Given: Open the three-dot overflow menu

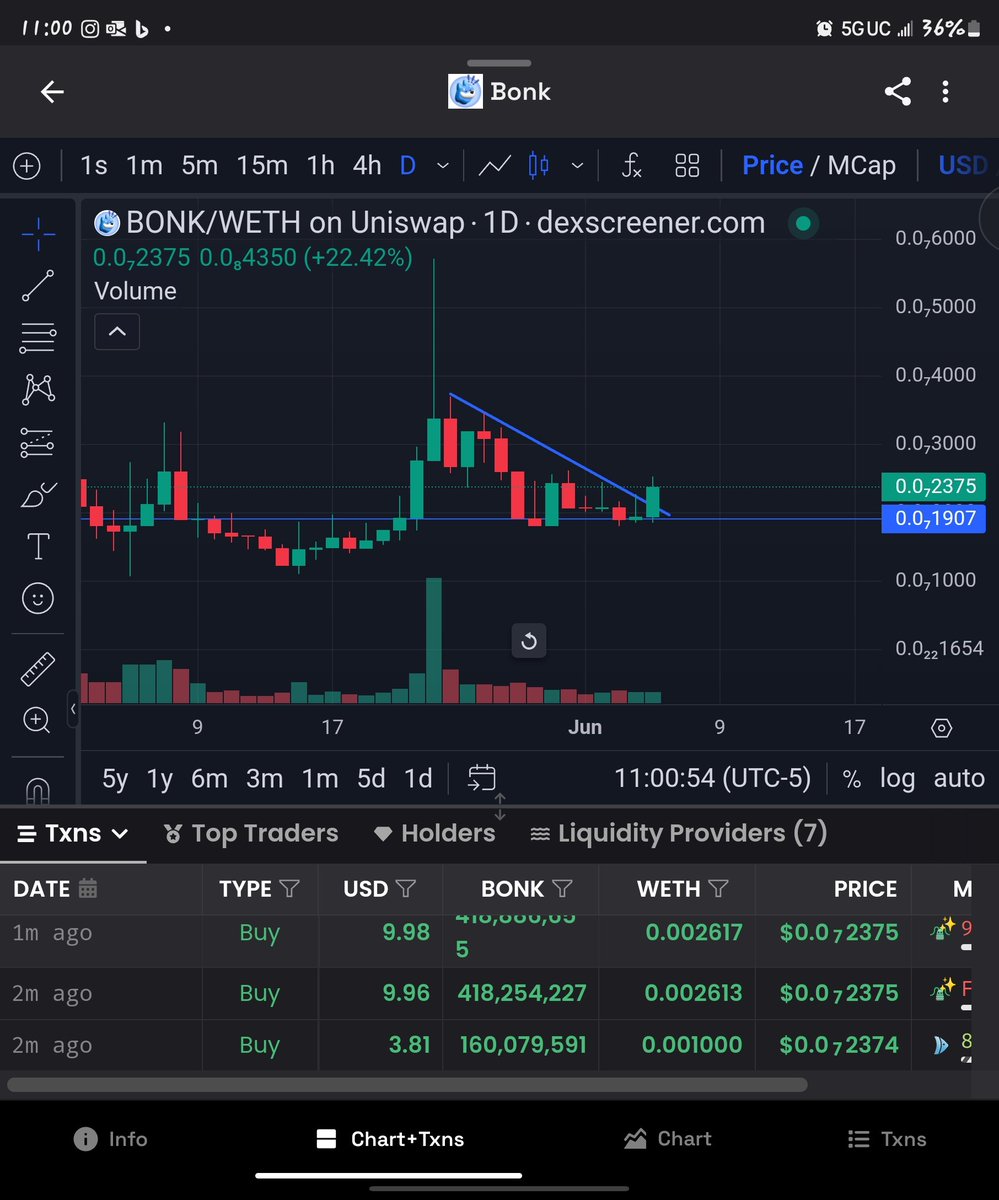Looking at the screenshot, I should pos(945,92).
